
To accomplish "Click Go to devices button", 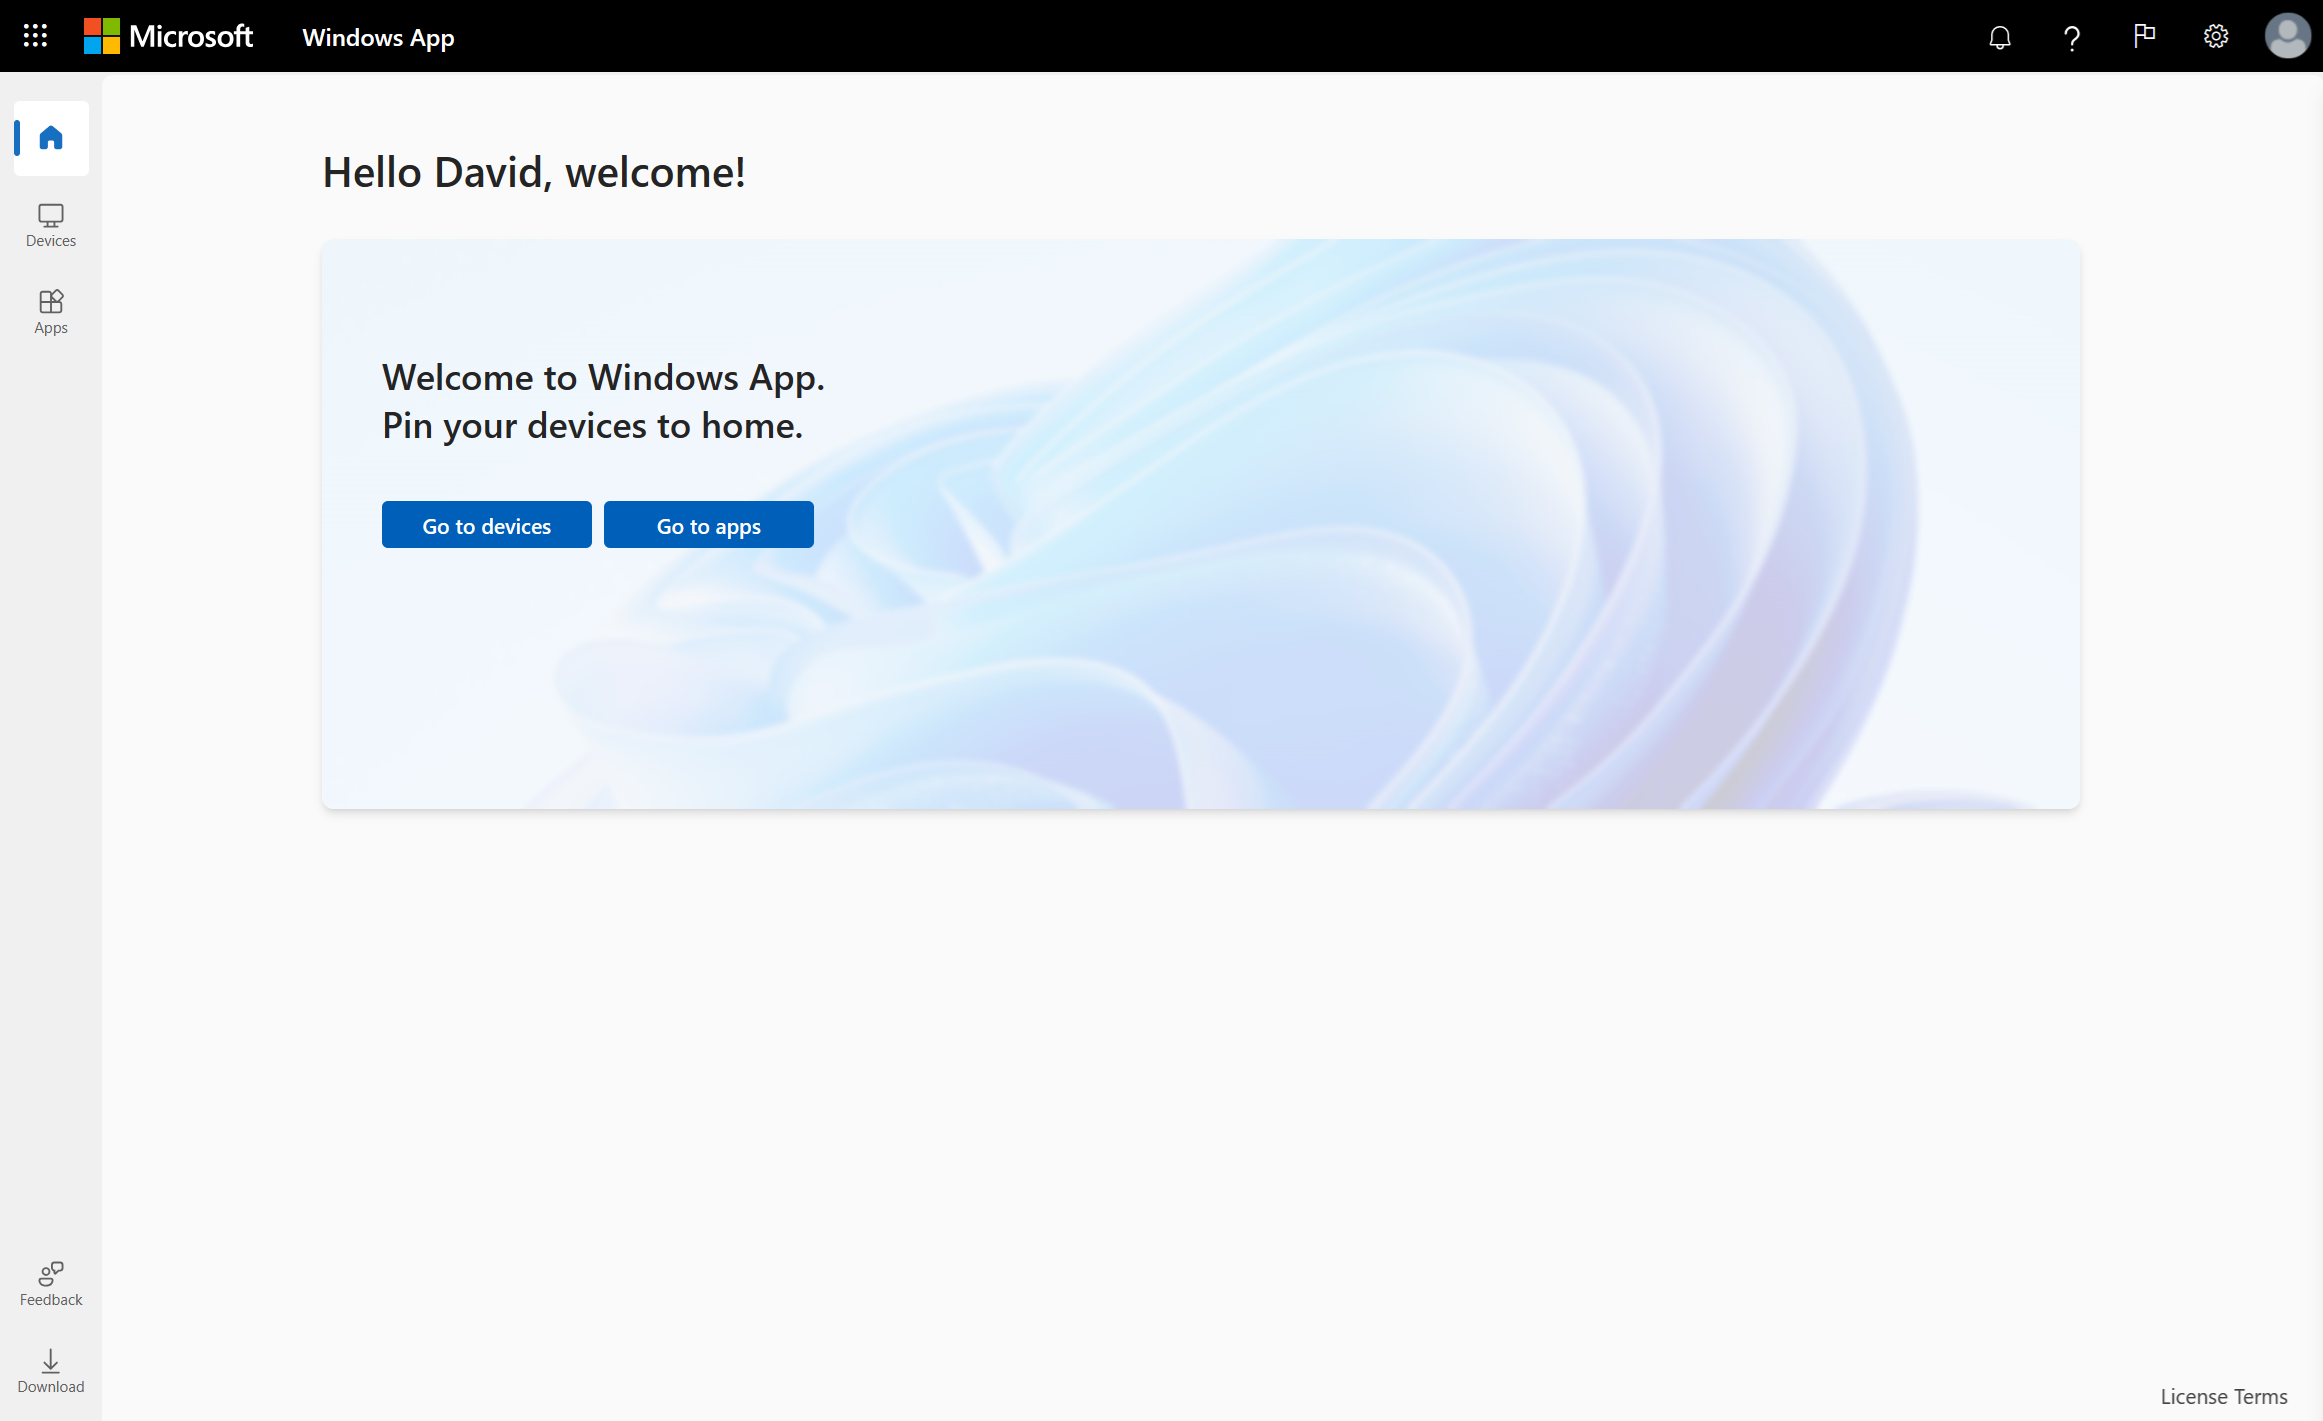I will (x=486, y=525).
